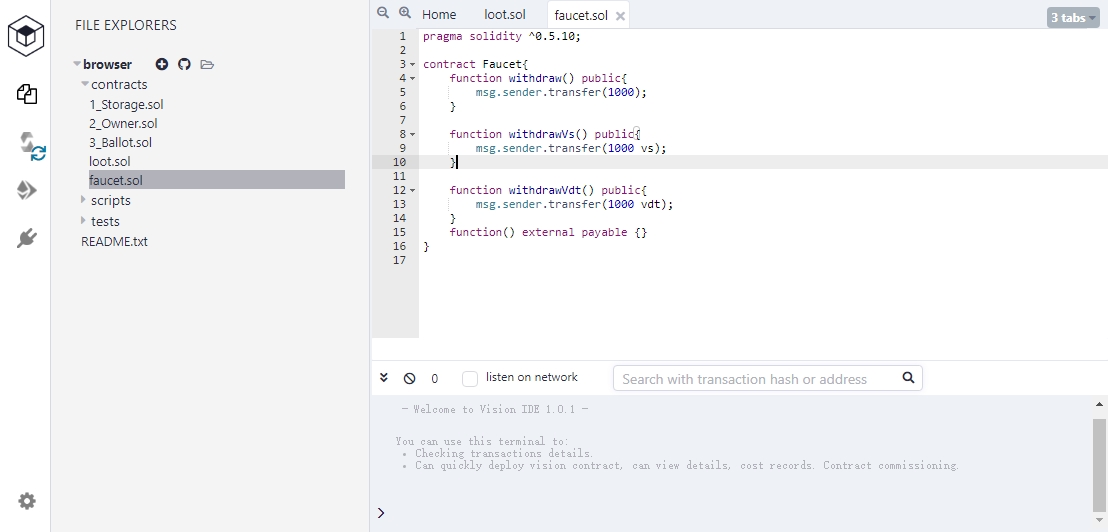The height and width of the screenshot is (532, 1108).
Task: Open the Solidity compiler sidebar icon
Action: [31, 145]
